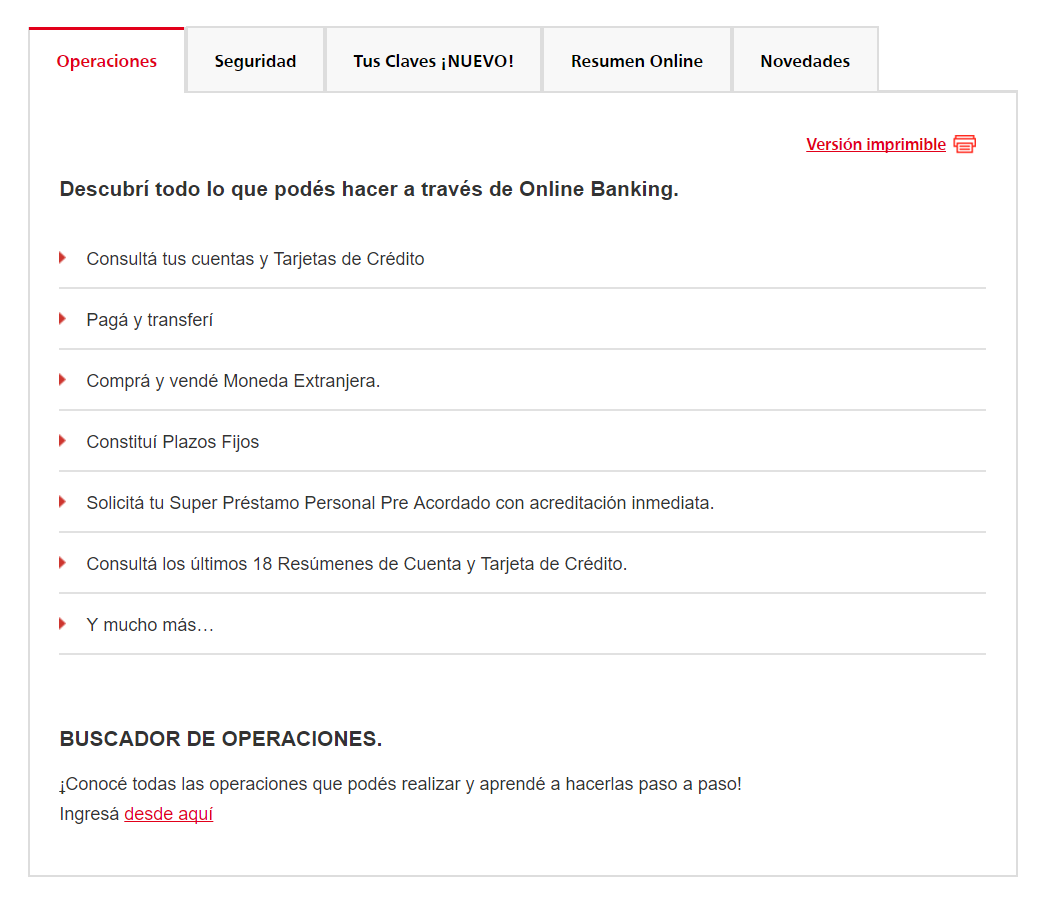Open the Tus Claves ¡NUEVO! tab

coord(433,61)
